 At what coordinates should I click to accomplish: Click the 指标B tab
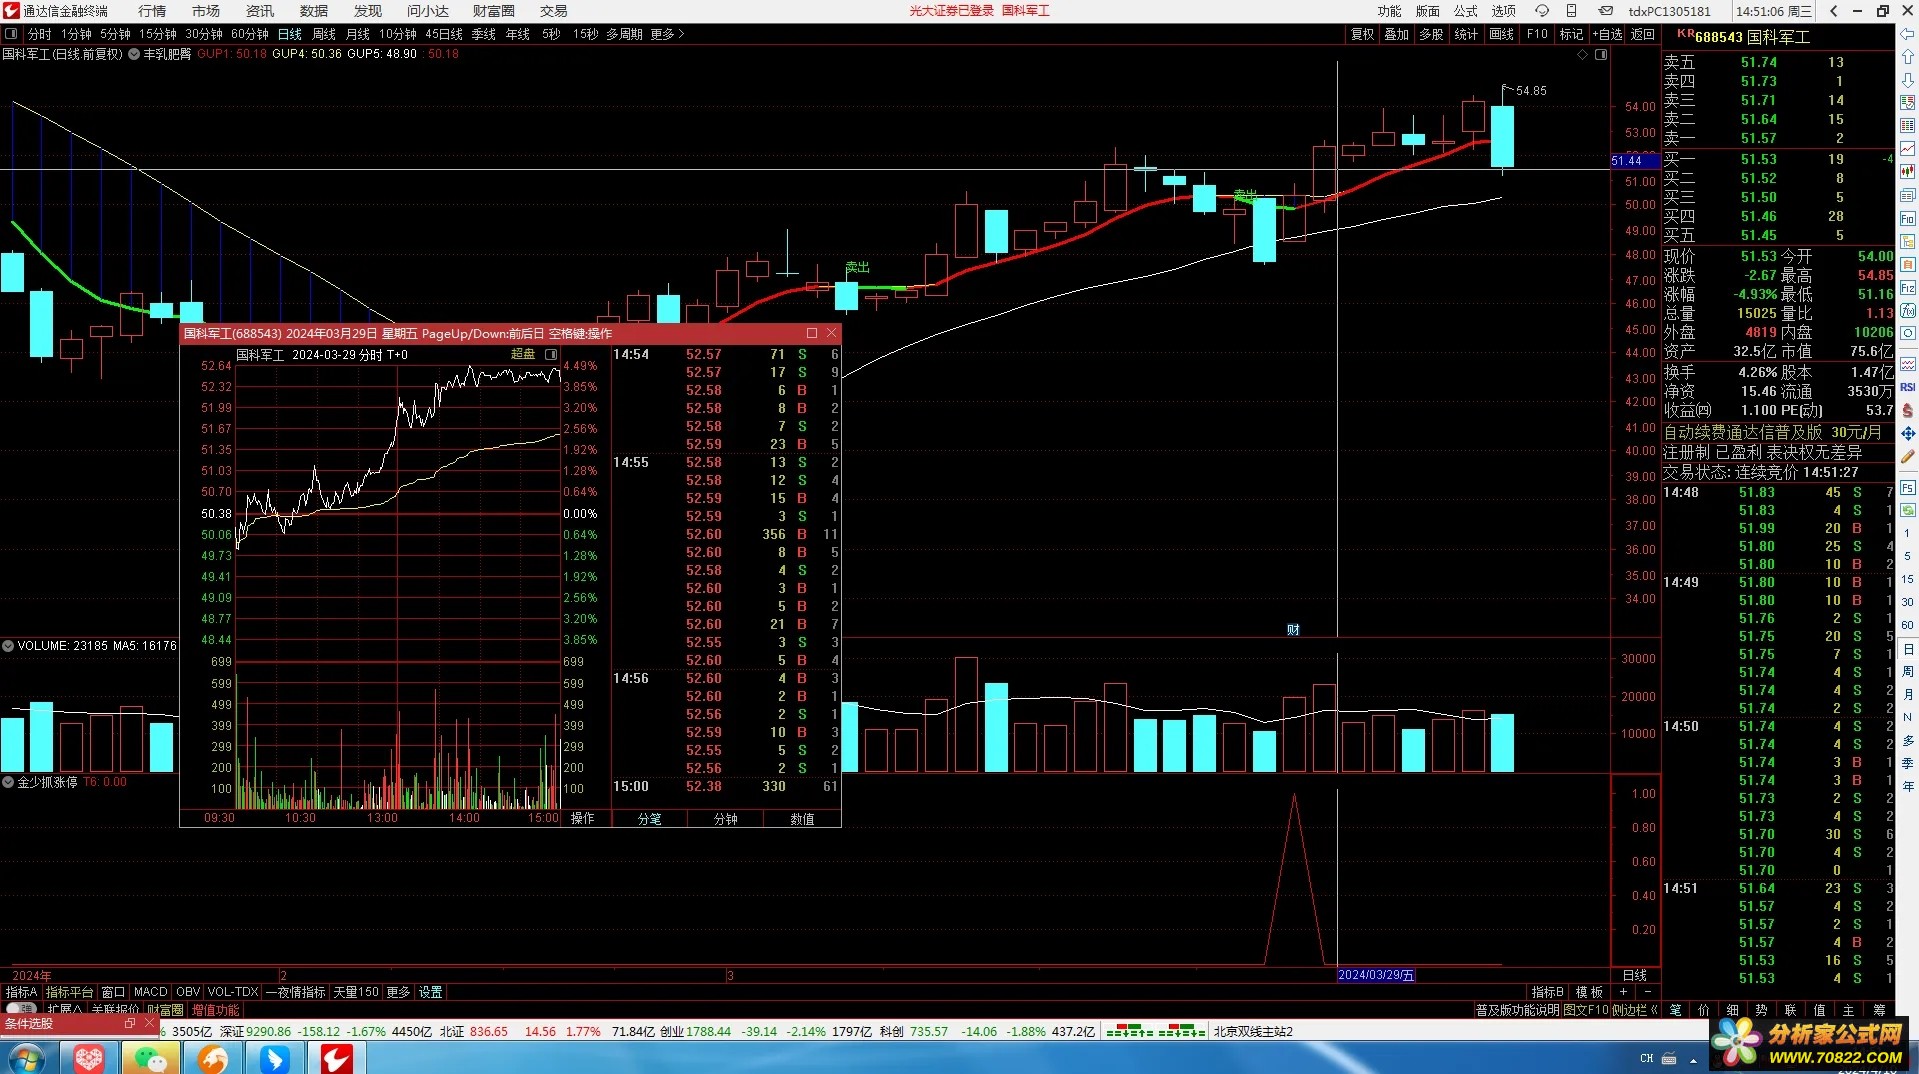coord(1547,992)
